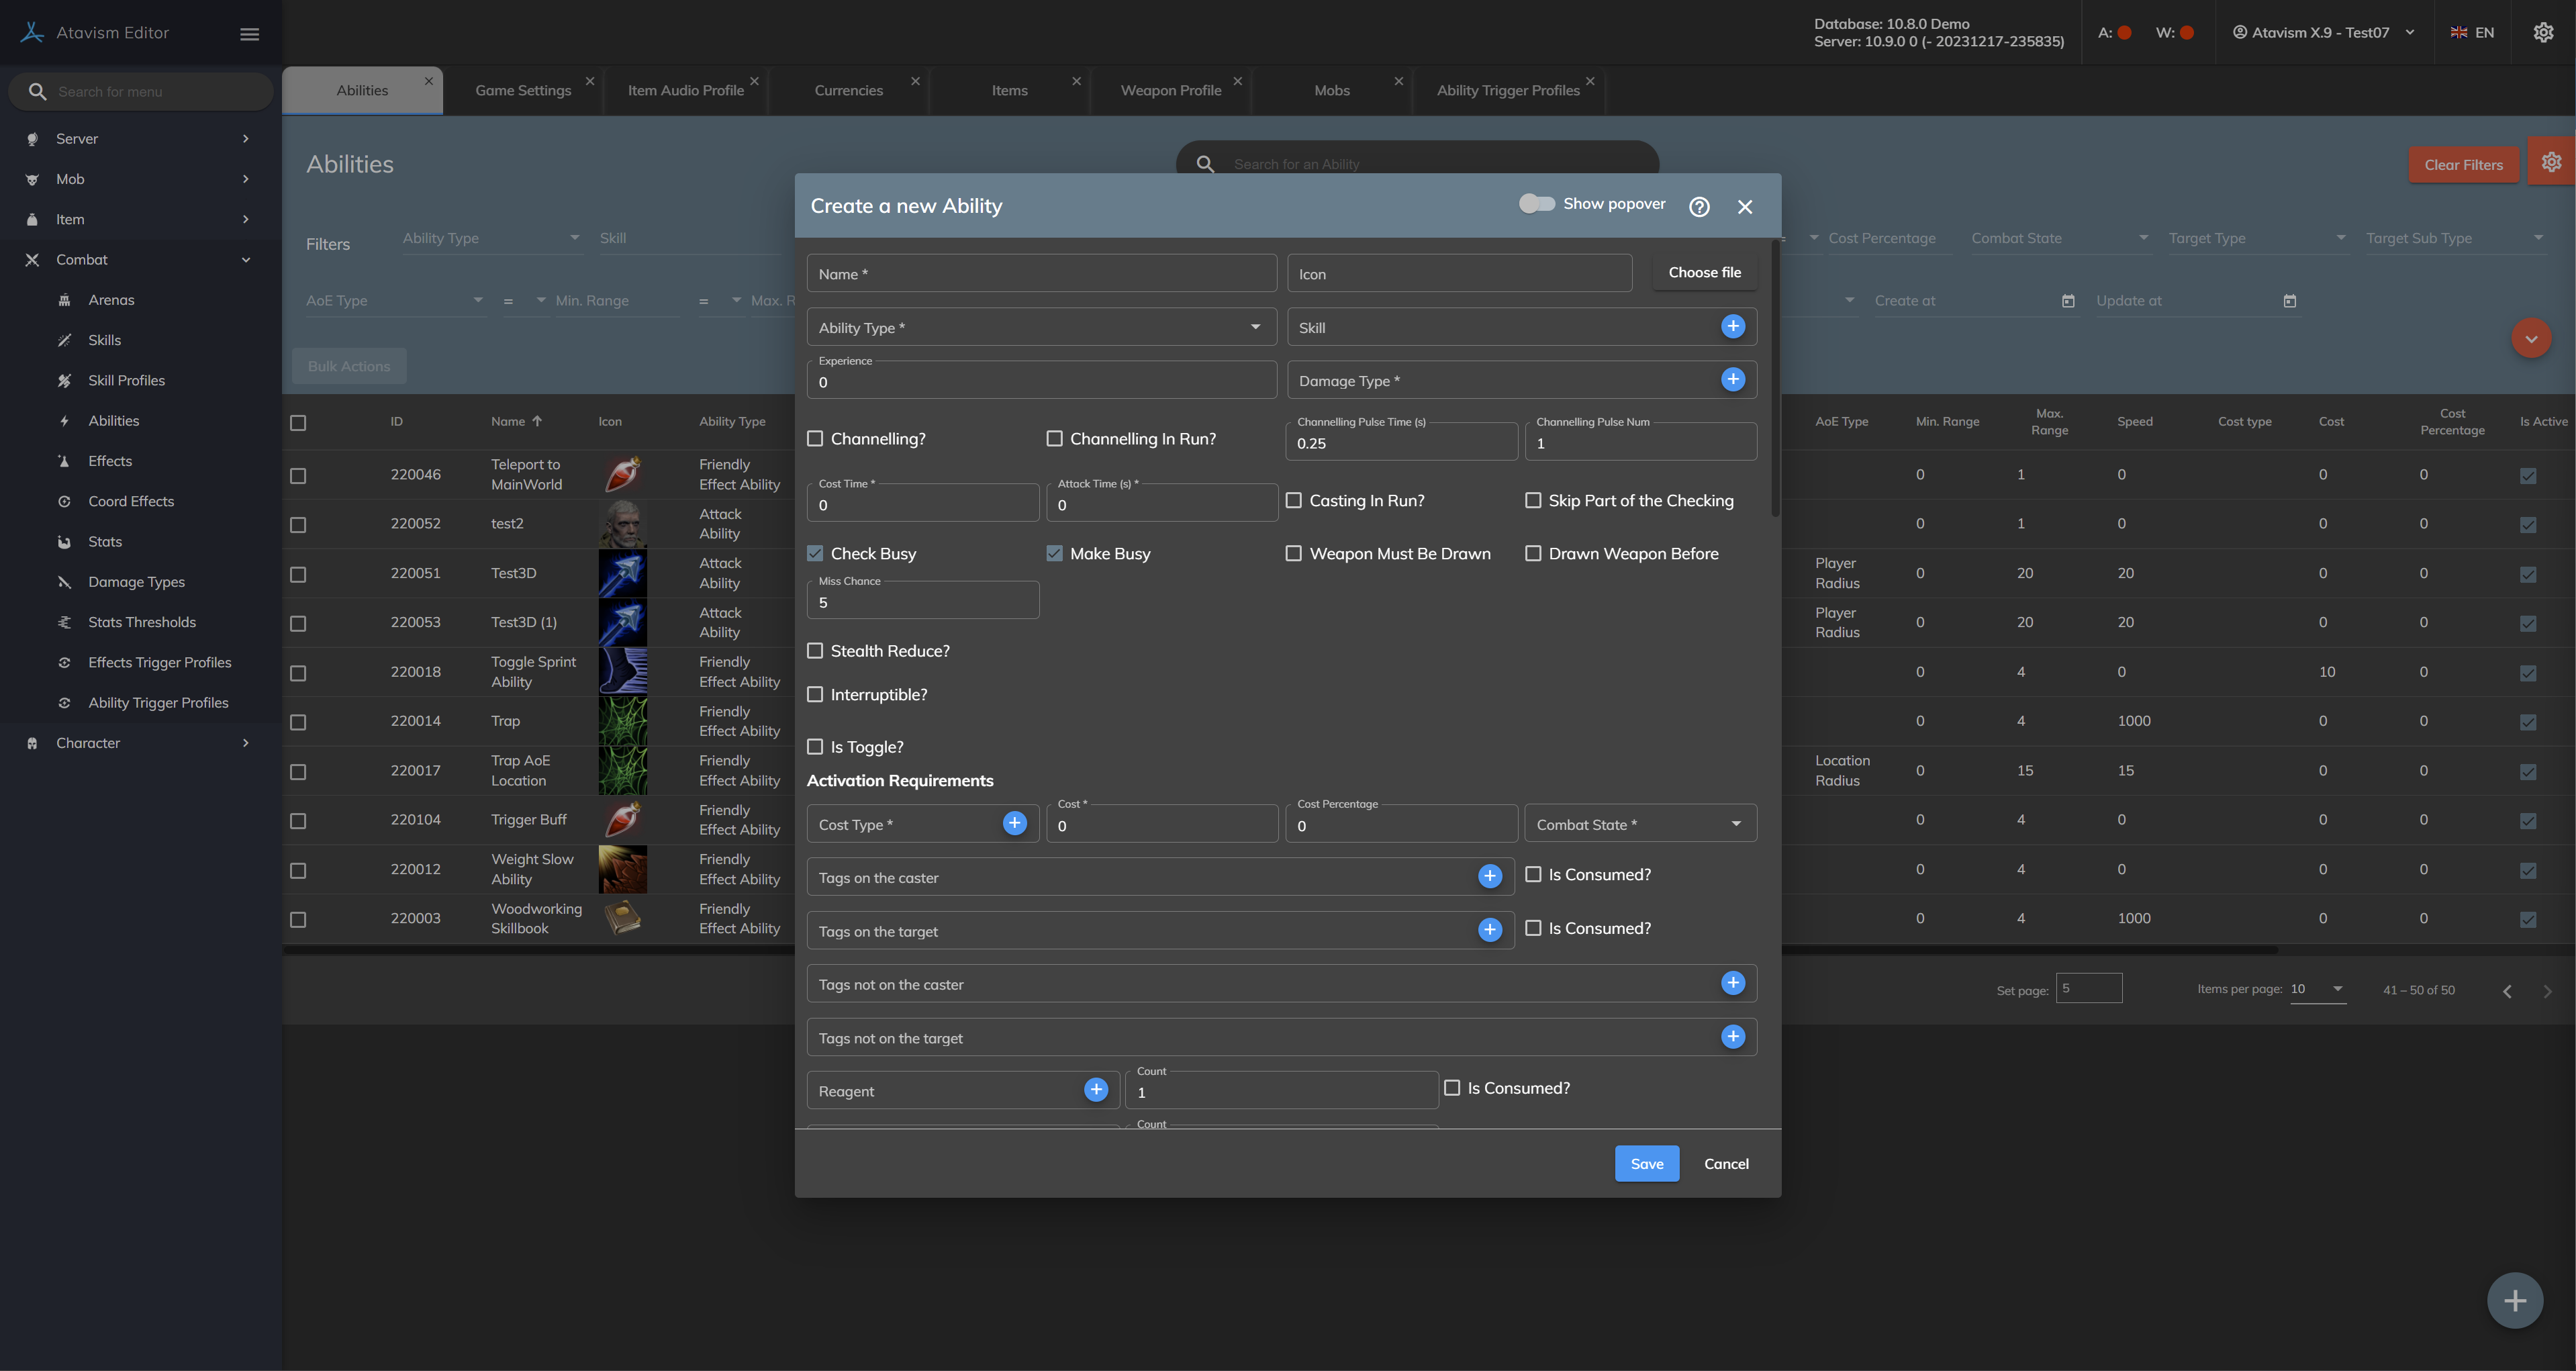Viewport: 2576px width, 1371px height.
Task: Click the Reagent plus icon
Action: pos(1095,1089)
